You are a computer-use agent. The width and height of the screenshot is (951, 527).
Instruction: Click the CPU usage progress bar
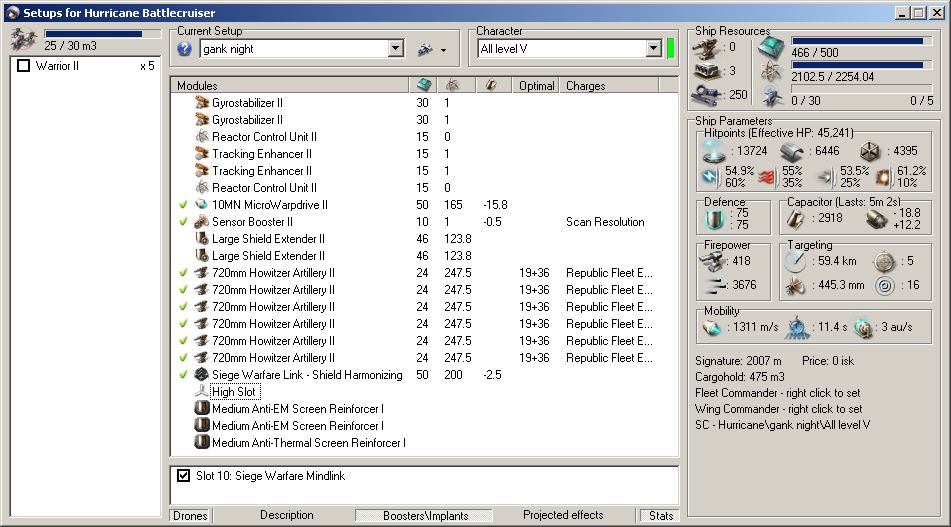[x=861, y=41]
